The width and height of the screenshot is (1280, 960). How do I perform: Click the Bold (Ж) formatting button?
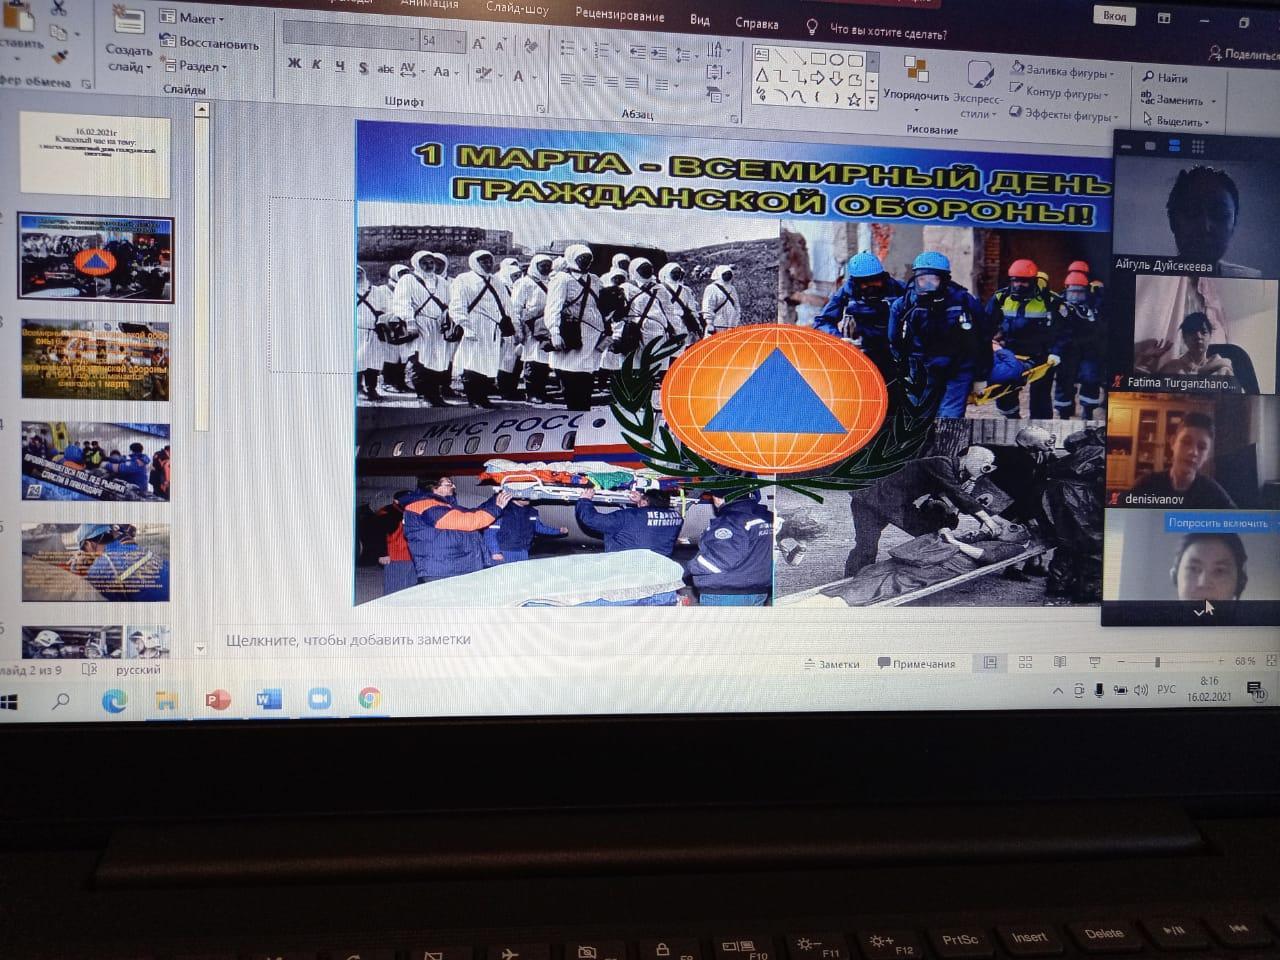[x=294, y=64]
